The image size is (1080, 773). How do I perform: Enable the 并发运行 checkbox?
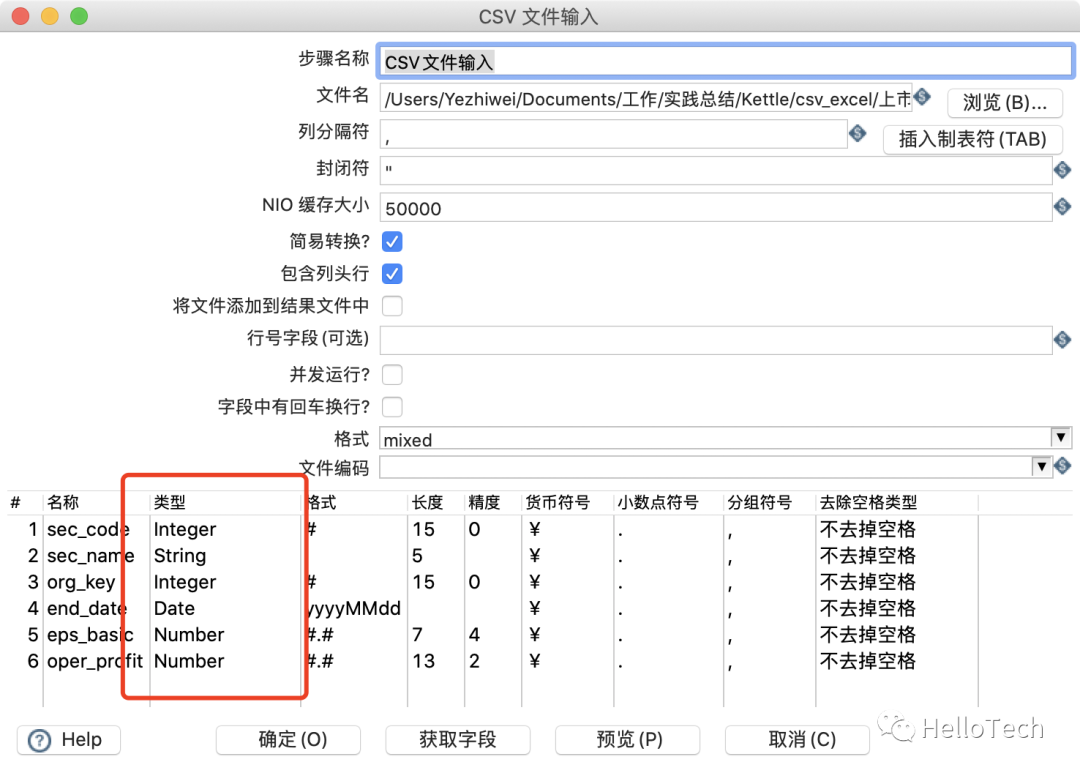[x=393, y=375]
